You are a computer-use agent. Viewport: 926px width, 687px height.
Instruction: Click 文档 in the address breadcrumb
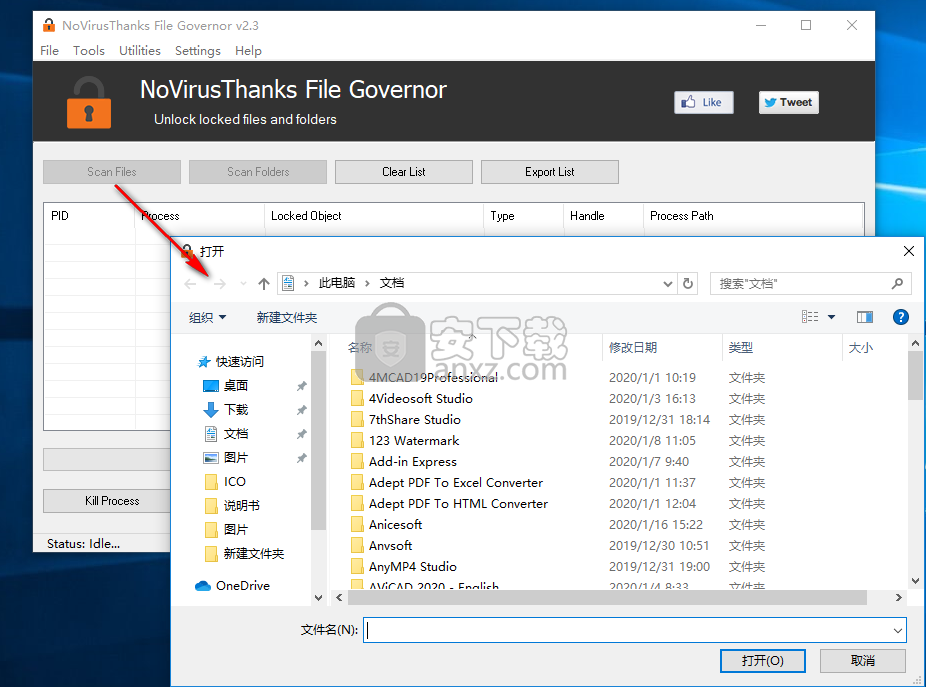pos(392,283)
